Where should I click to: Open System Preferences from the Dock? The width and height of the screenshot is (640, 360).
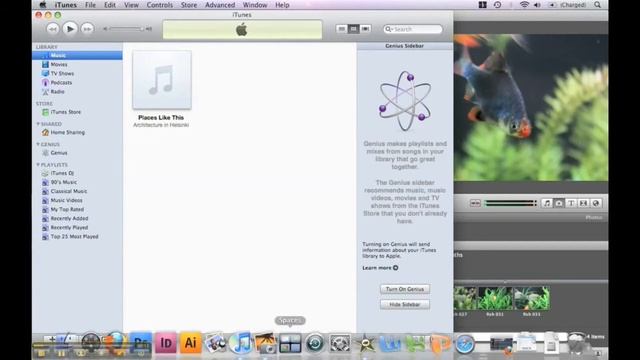coord(340,343)
